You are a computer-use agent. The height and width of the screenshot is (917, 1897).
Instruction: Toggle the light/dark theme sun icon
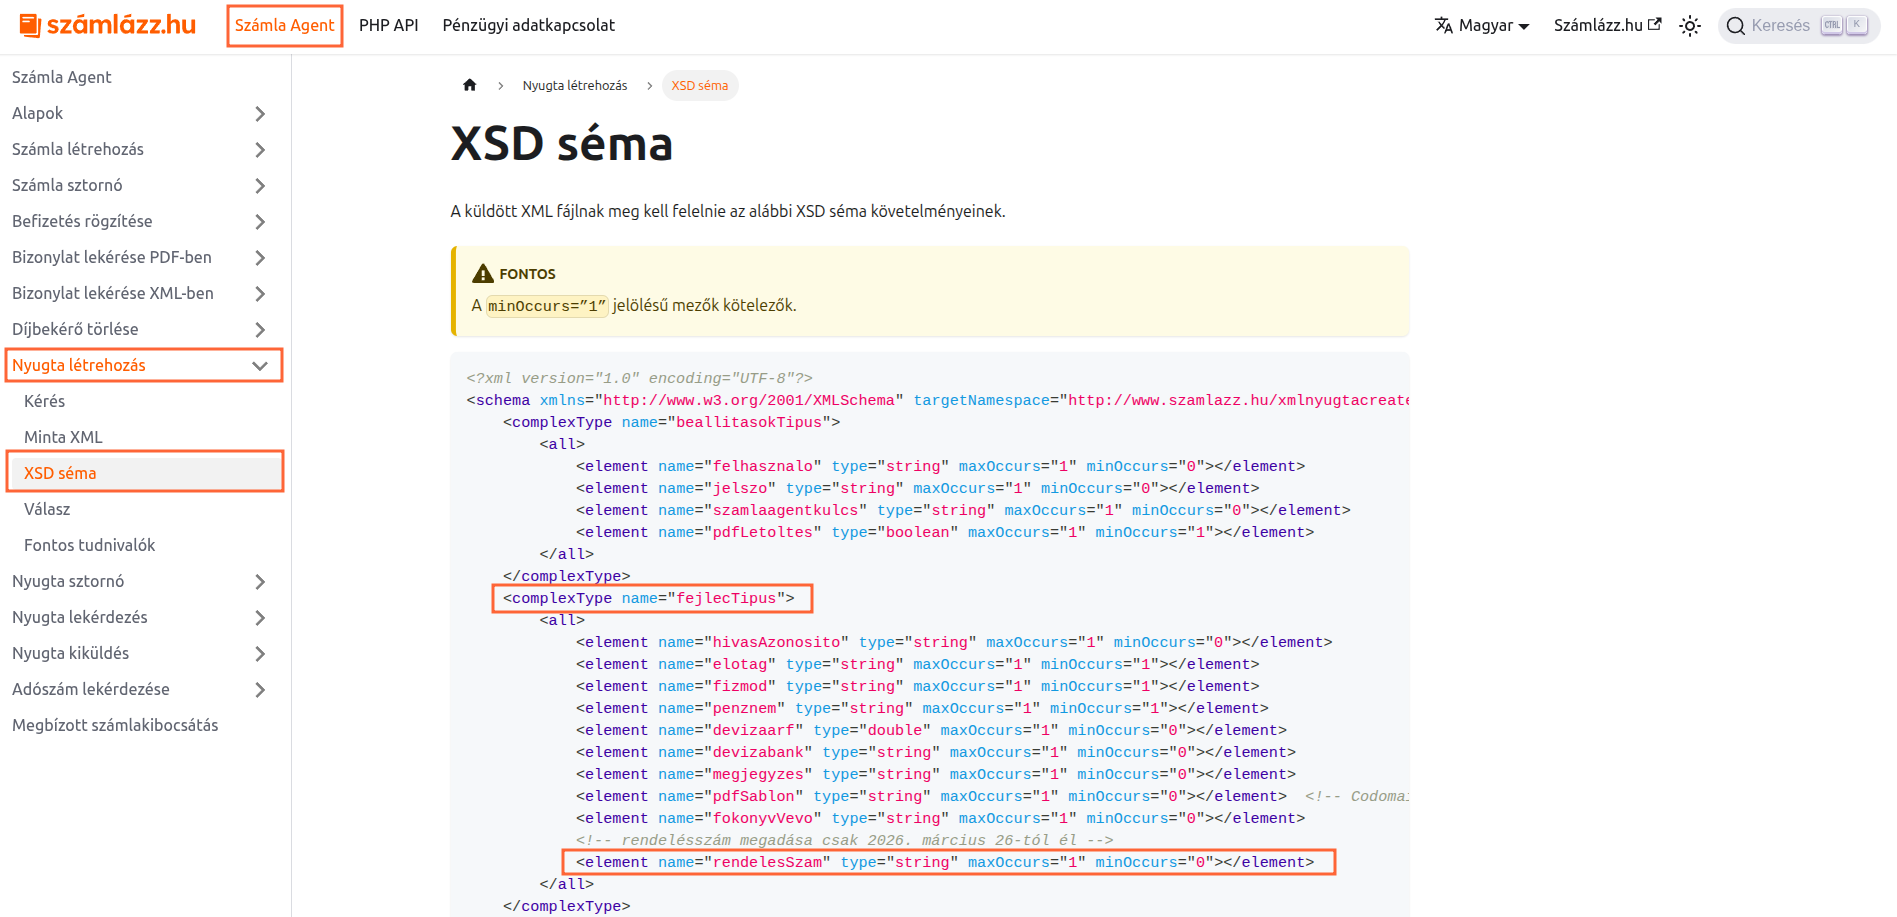[1689, 26]
